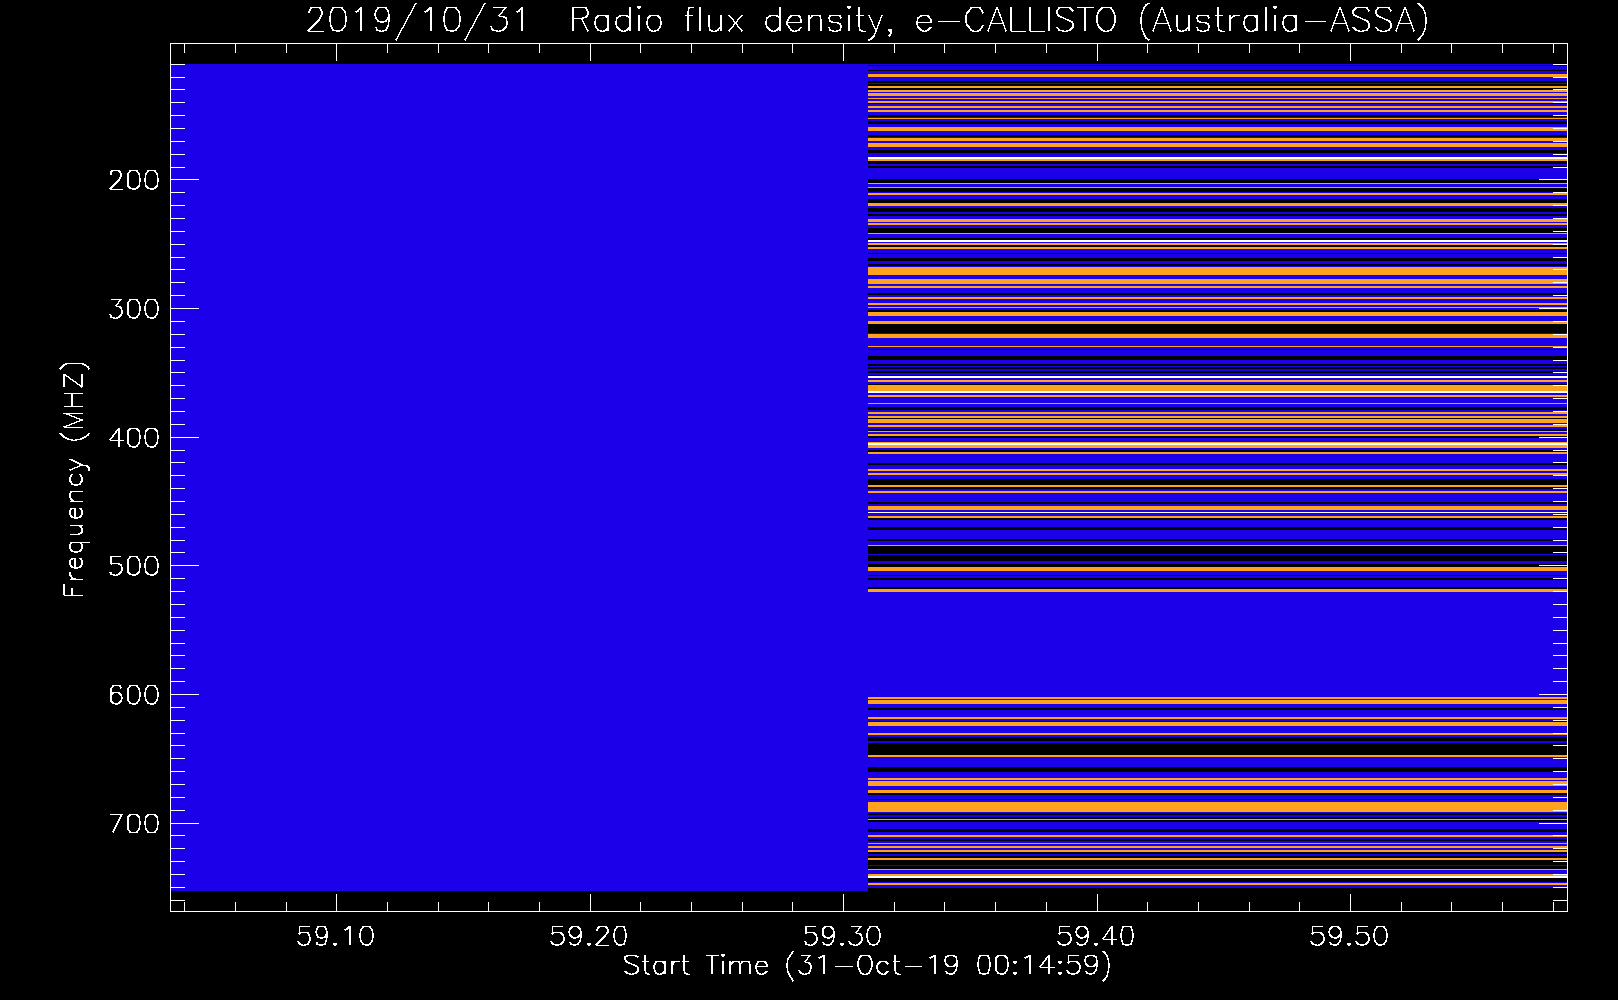Click the 59.50 time tick label
Image resolution: width=1618 pixels, height=1000 pixels.
1351,937
